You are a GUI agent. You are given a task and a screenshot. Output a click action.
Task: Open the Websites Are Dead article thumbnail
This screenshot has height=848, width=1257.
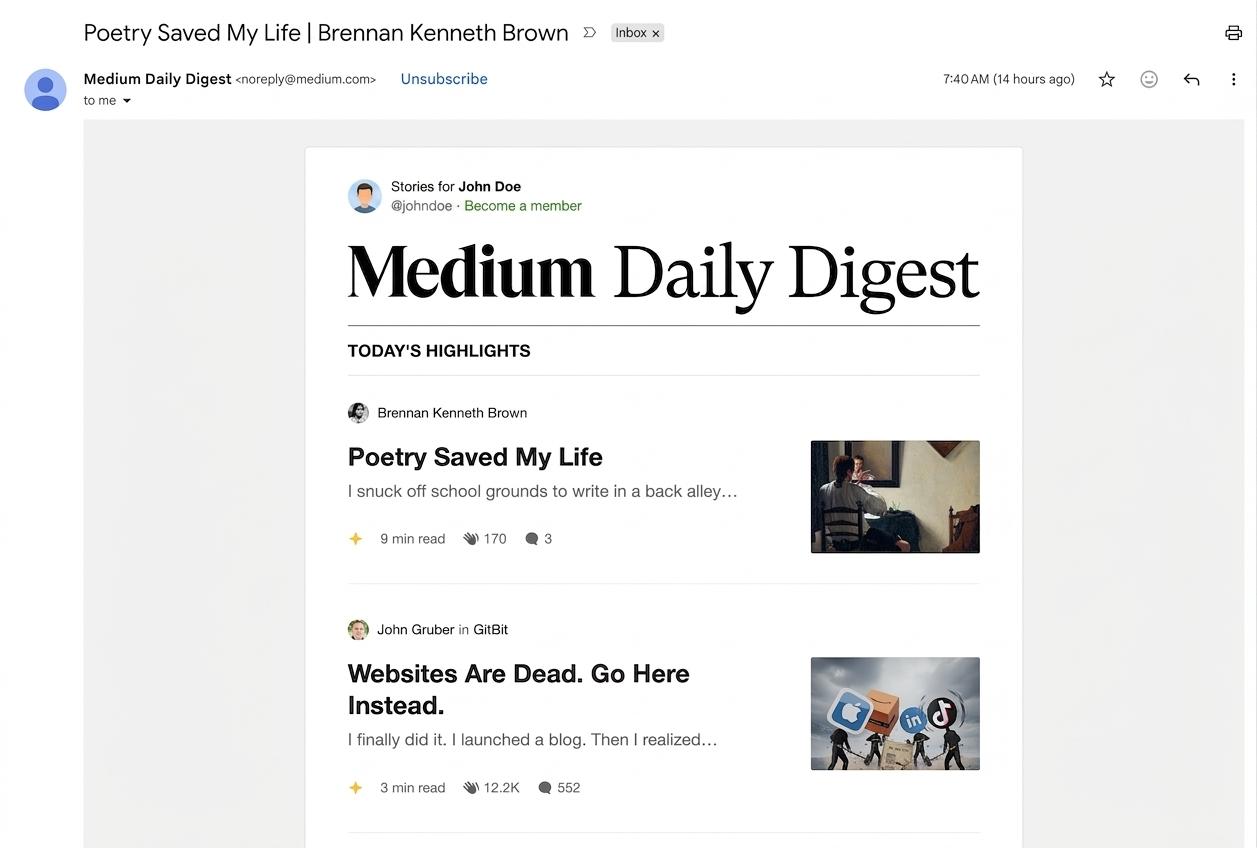(x=894, y=713)
